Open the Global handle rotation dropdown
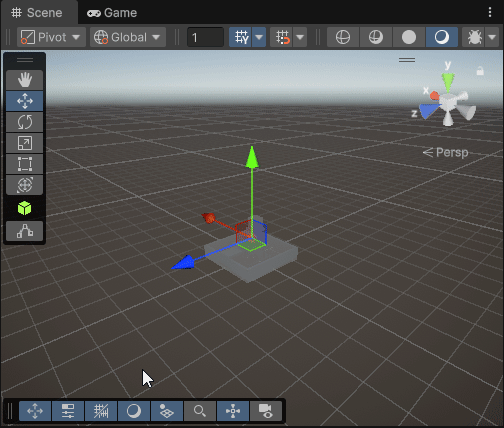 point(128,37)
